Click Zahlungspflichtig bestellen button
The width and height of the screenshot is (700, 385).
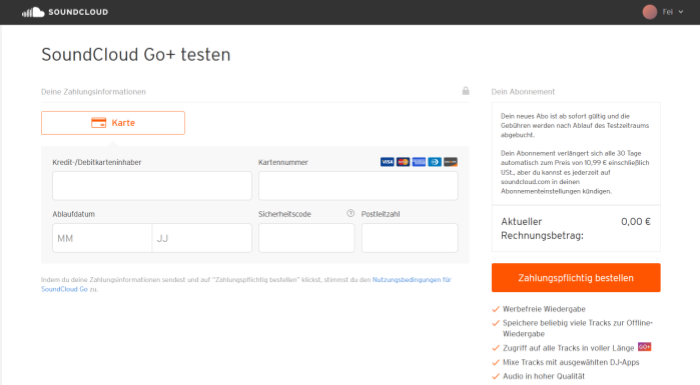click(x=576, y=278)
